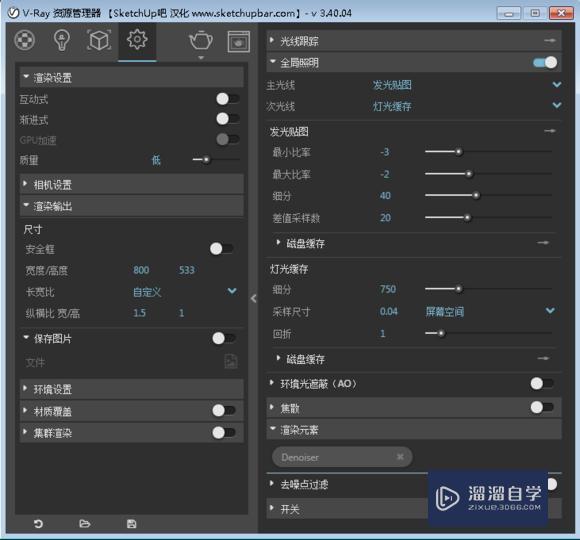Click the 最小比率 value -3
Viewport: 580px width, 540px height.
pos(385,152)
